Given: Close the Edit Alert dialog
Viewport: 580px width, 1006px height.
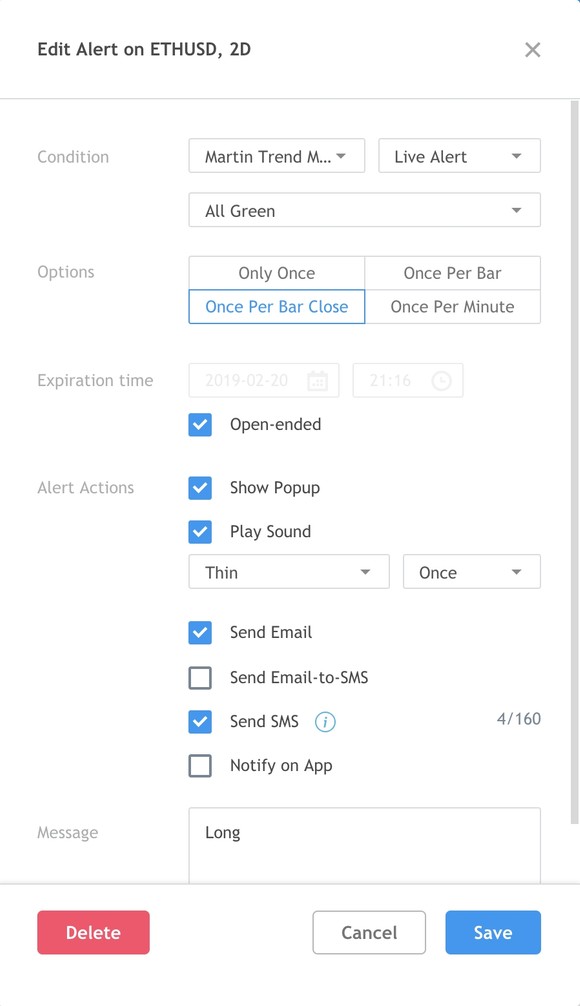Looking at the screenshot, I should 533,49.
